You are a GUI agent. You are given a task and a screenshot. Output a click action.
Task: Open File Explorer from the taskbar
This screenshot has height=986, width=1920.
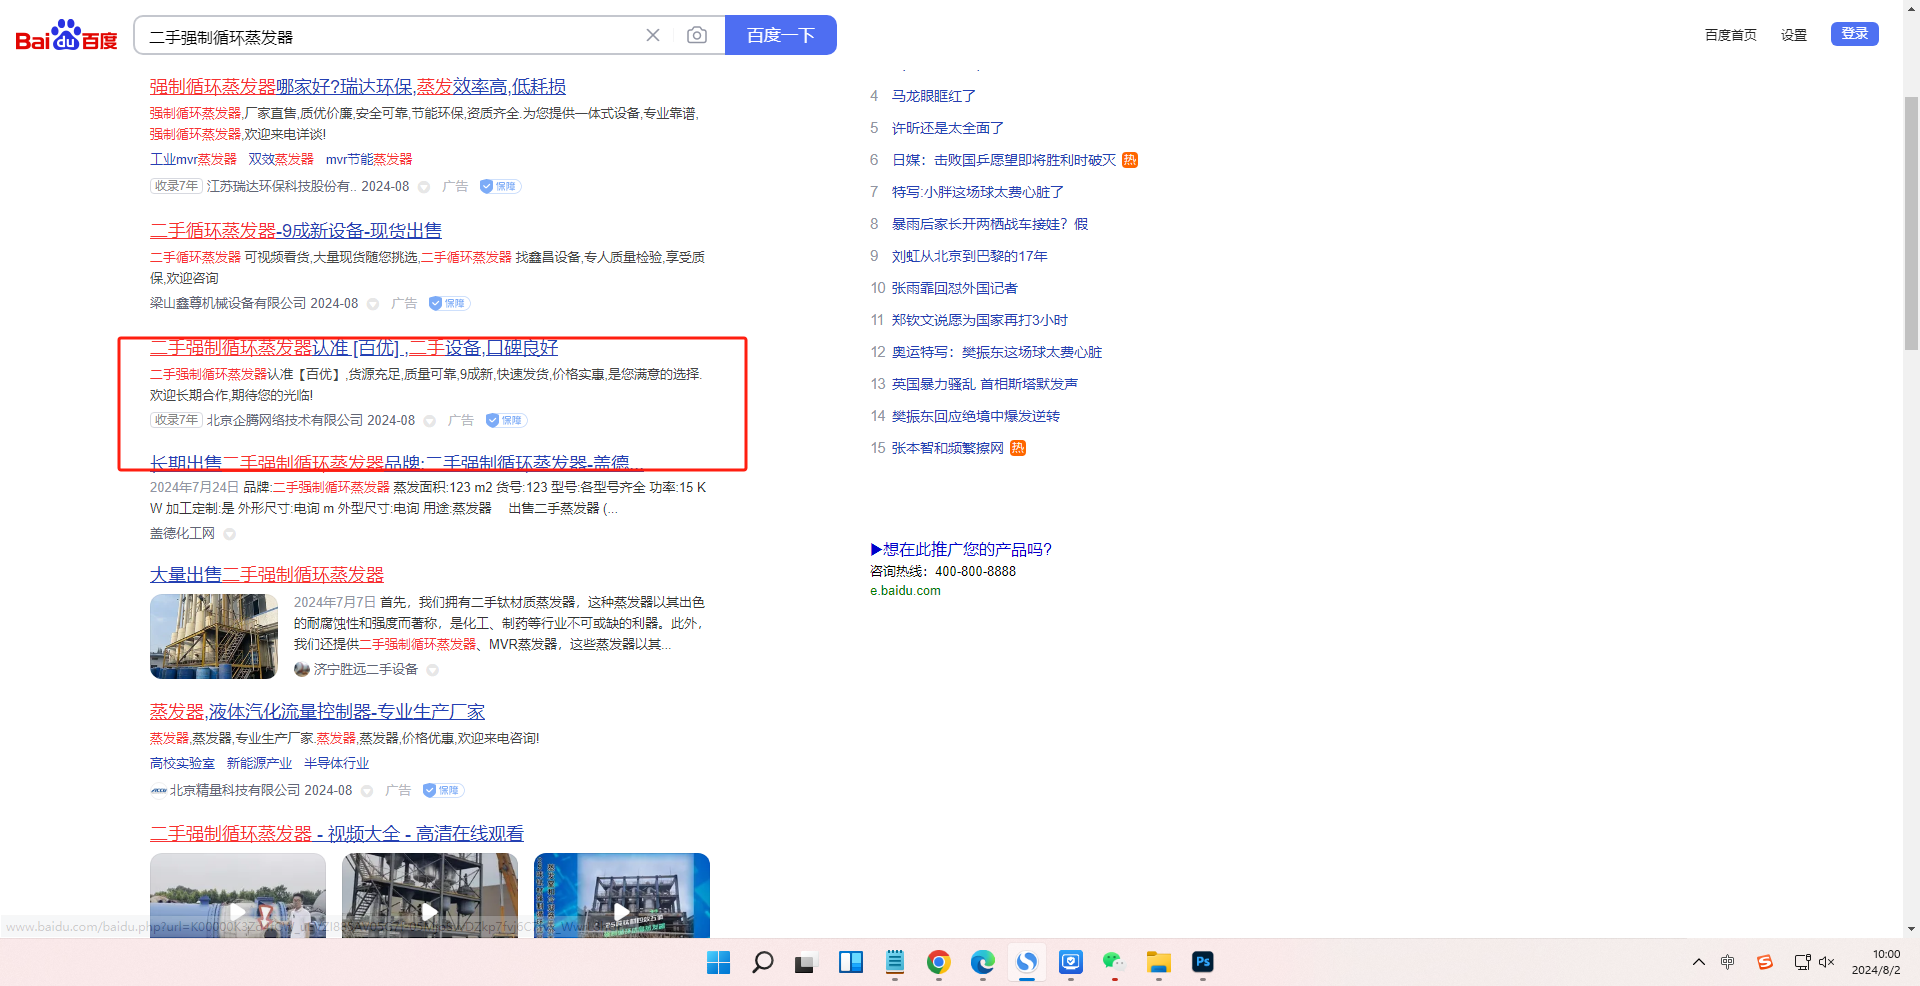[x=1158, y=962]
